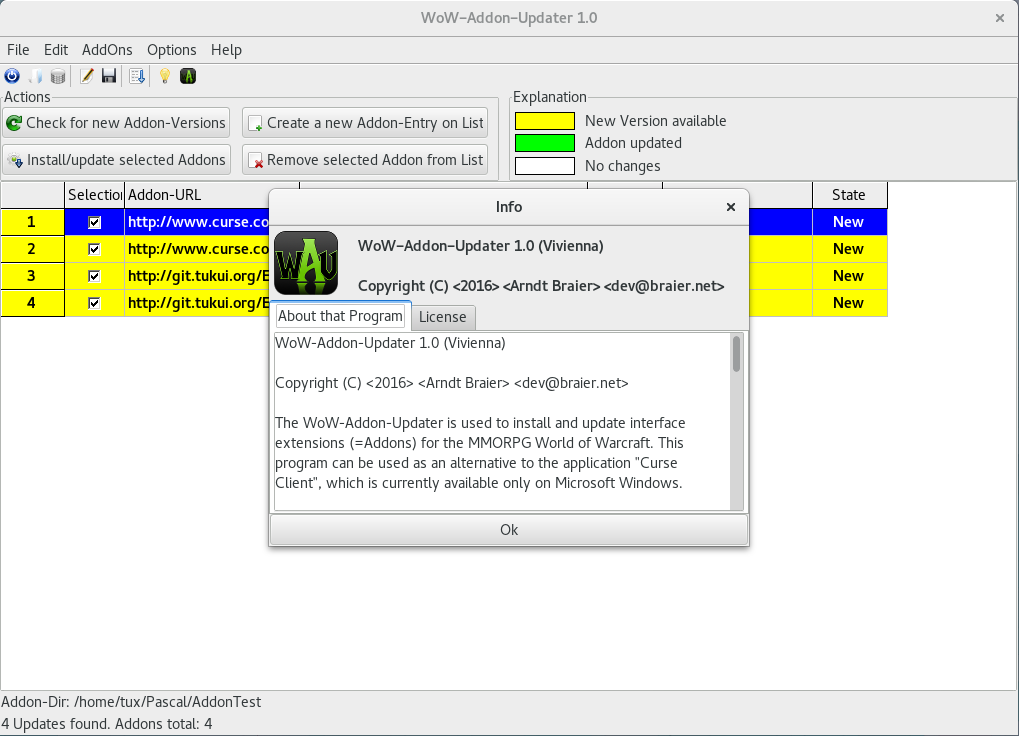
Task: Click the pencil edit icon in toolbar
Action: 86,77
